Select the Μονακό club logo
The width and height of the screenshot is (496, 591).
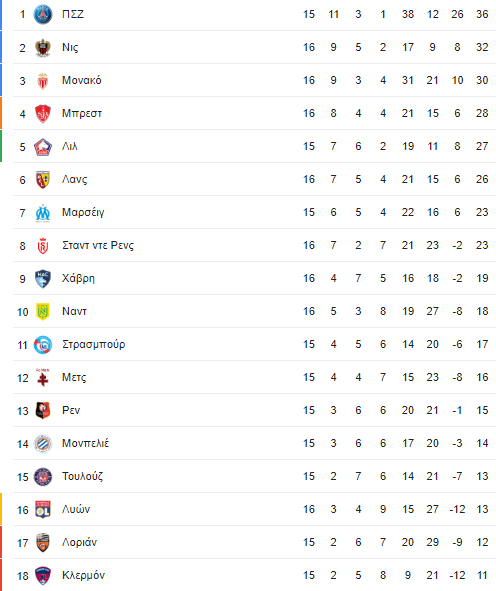coord(43,80)
